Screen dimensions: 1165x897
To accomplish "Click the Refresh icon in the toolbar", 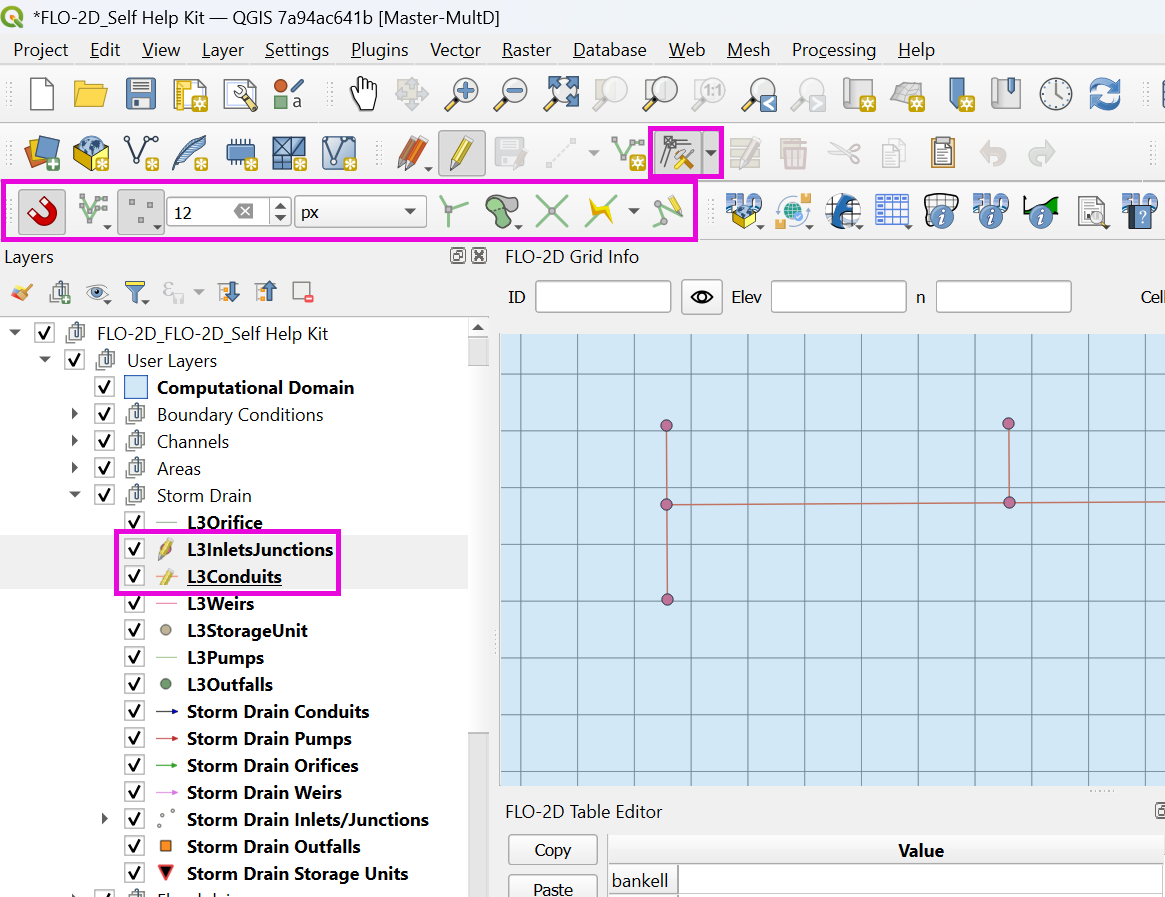I will [1105, 95].
